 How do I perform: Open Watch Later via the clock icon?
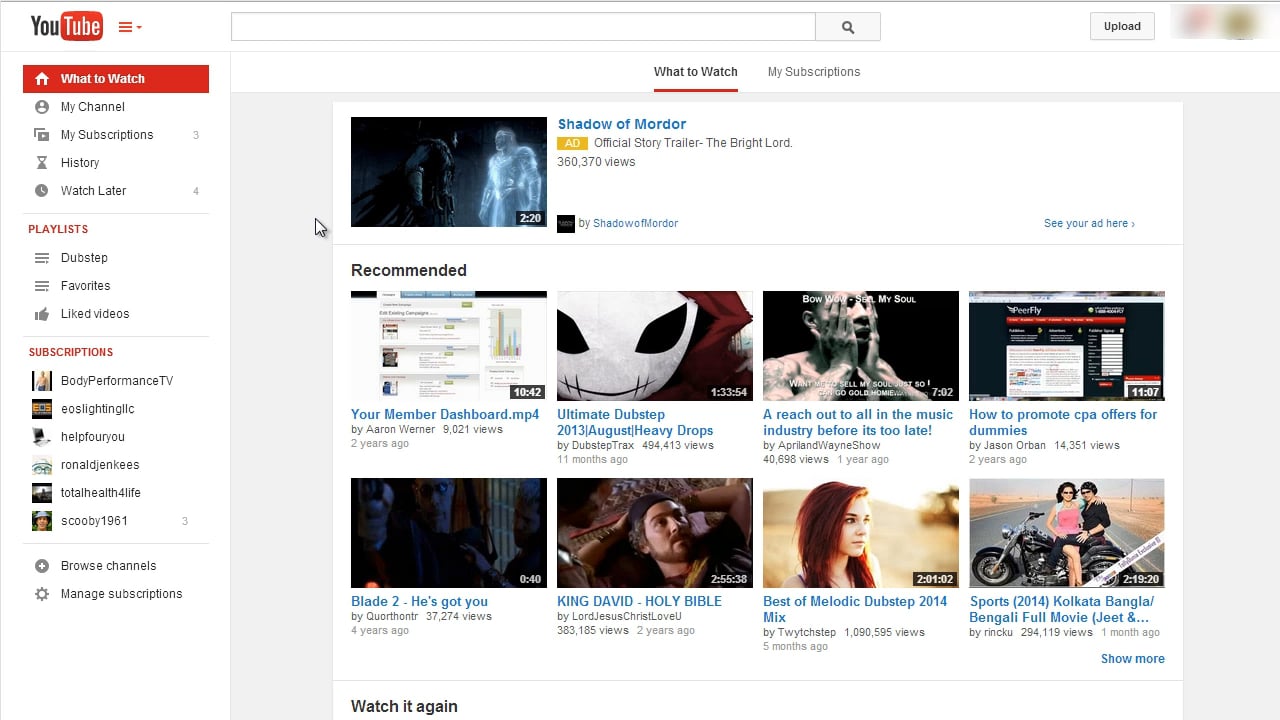[x=41, y=190]
